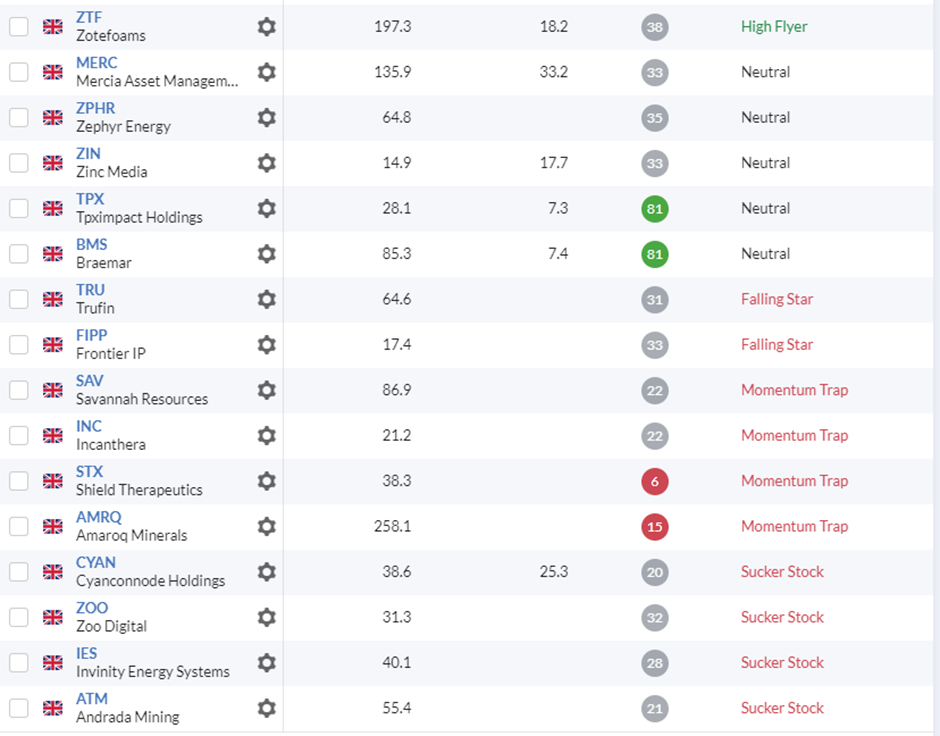Click Sucker Stock label for Zoo Digital
Viewport: 940px width, 736px height.
[782, 617]
